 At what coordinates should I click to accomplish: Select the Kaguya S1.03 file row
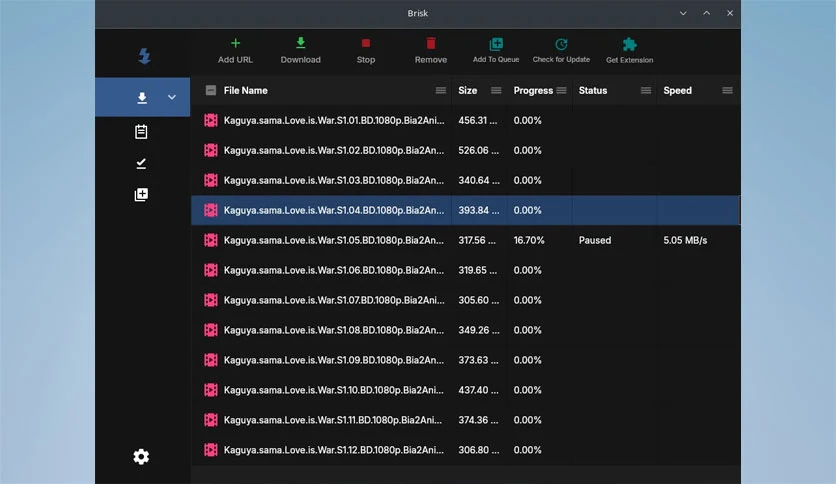click(x=465, y=180)
